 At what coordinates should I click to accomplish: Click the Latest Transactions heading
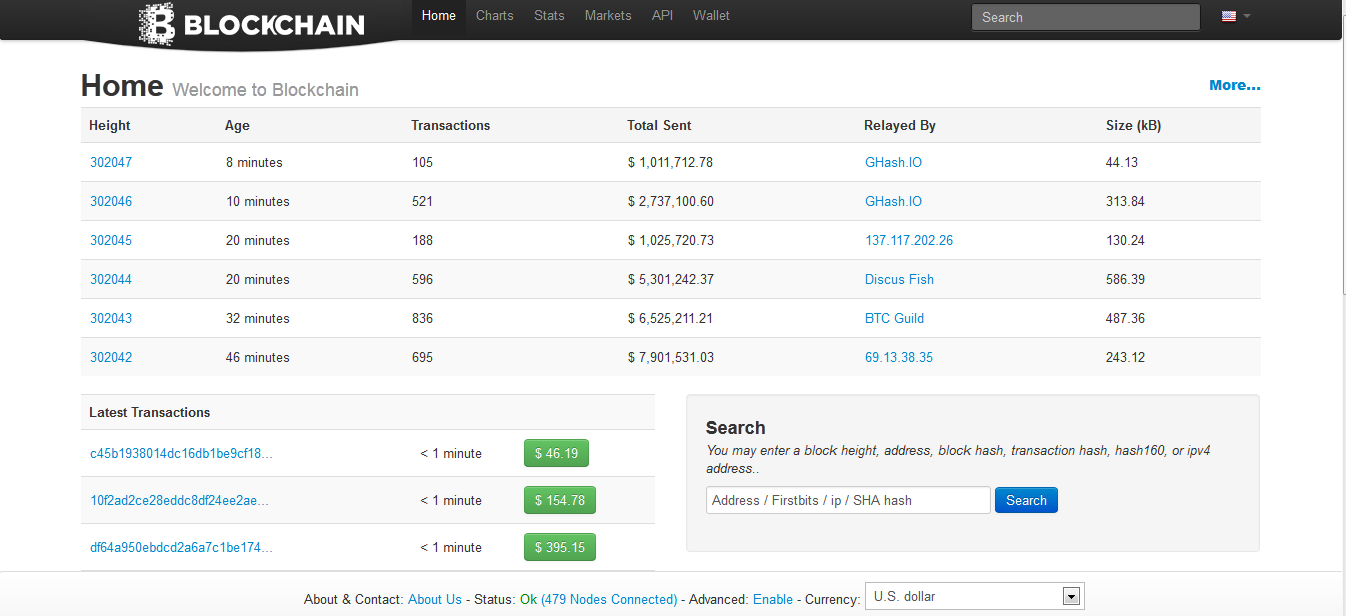[x=150, y=412]
